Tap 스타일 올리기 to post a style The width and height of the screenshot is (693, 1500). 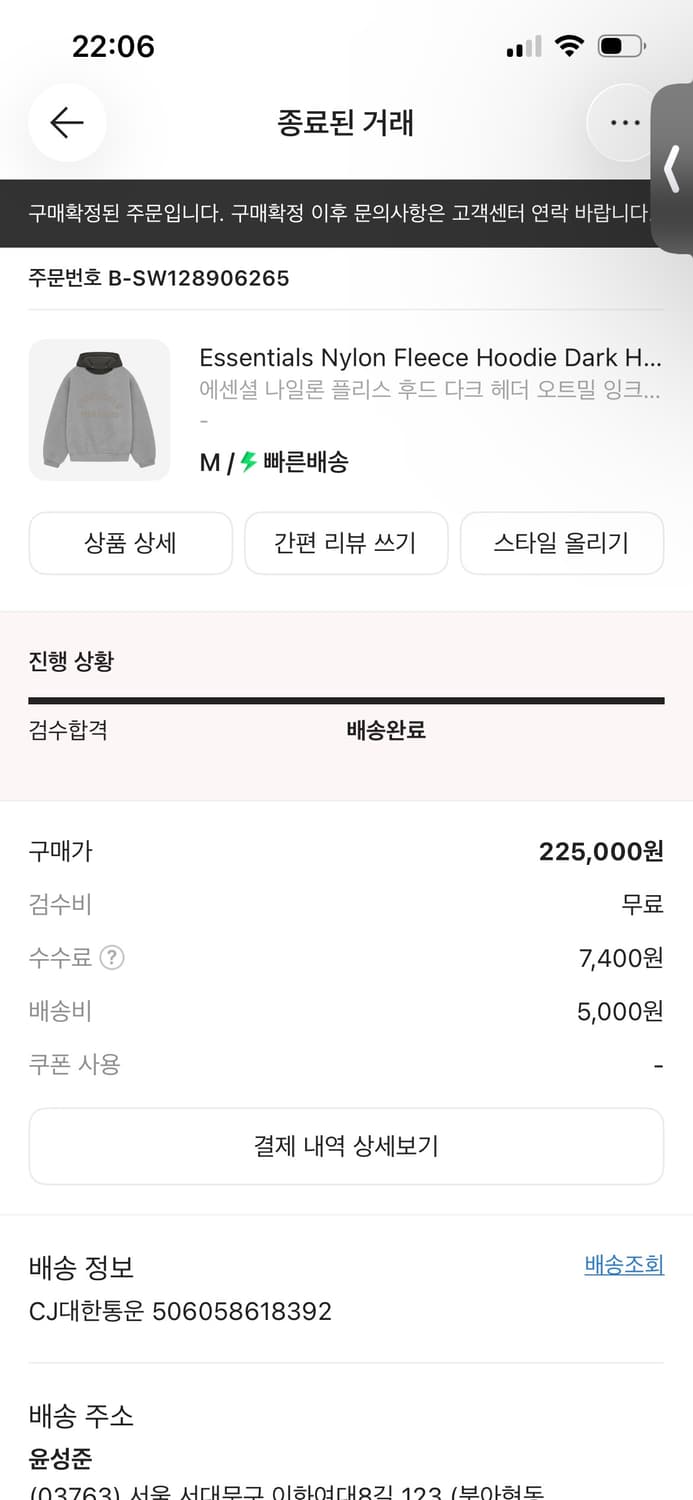tap(561, 543)
